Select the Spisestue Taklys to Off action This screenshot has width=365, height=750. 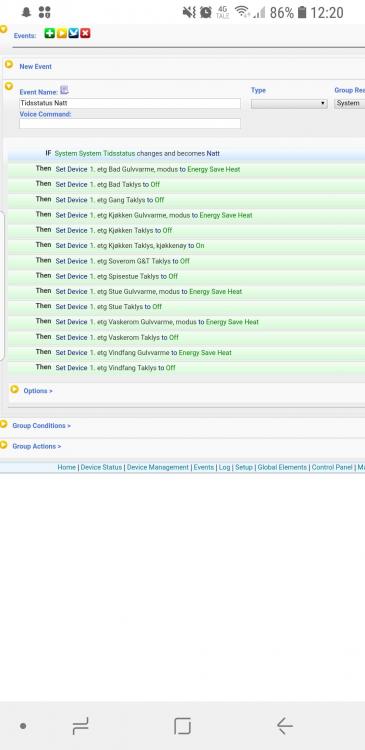186,276
